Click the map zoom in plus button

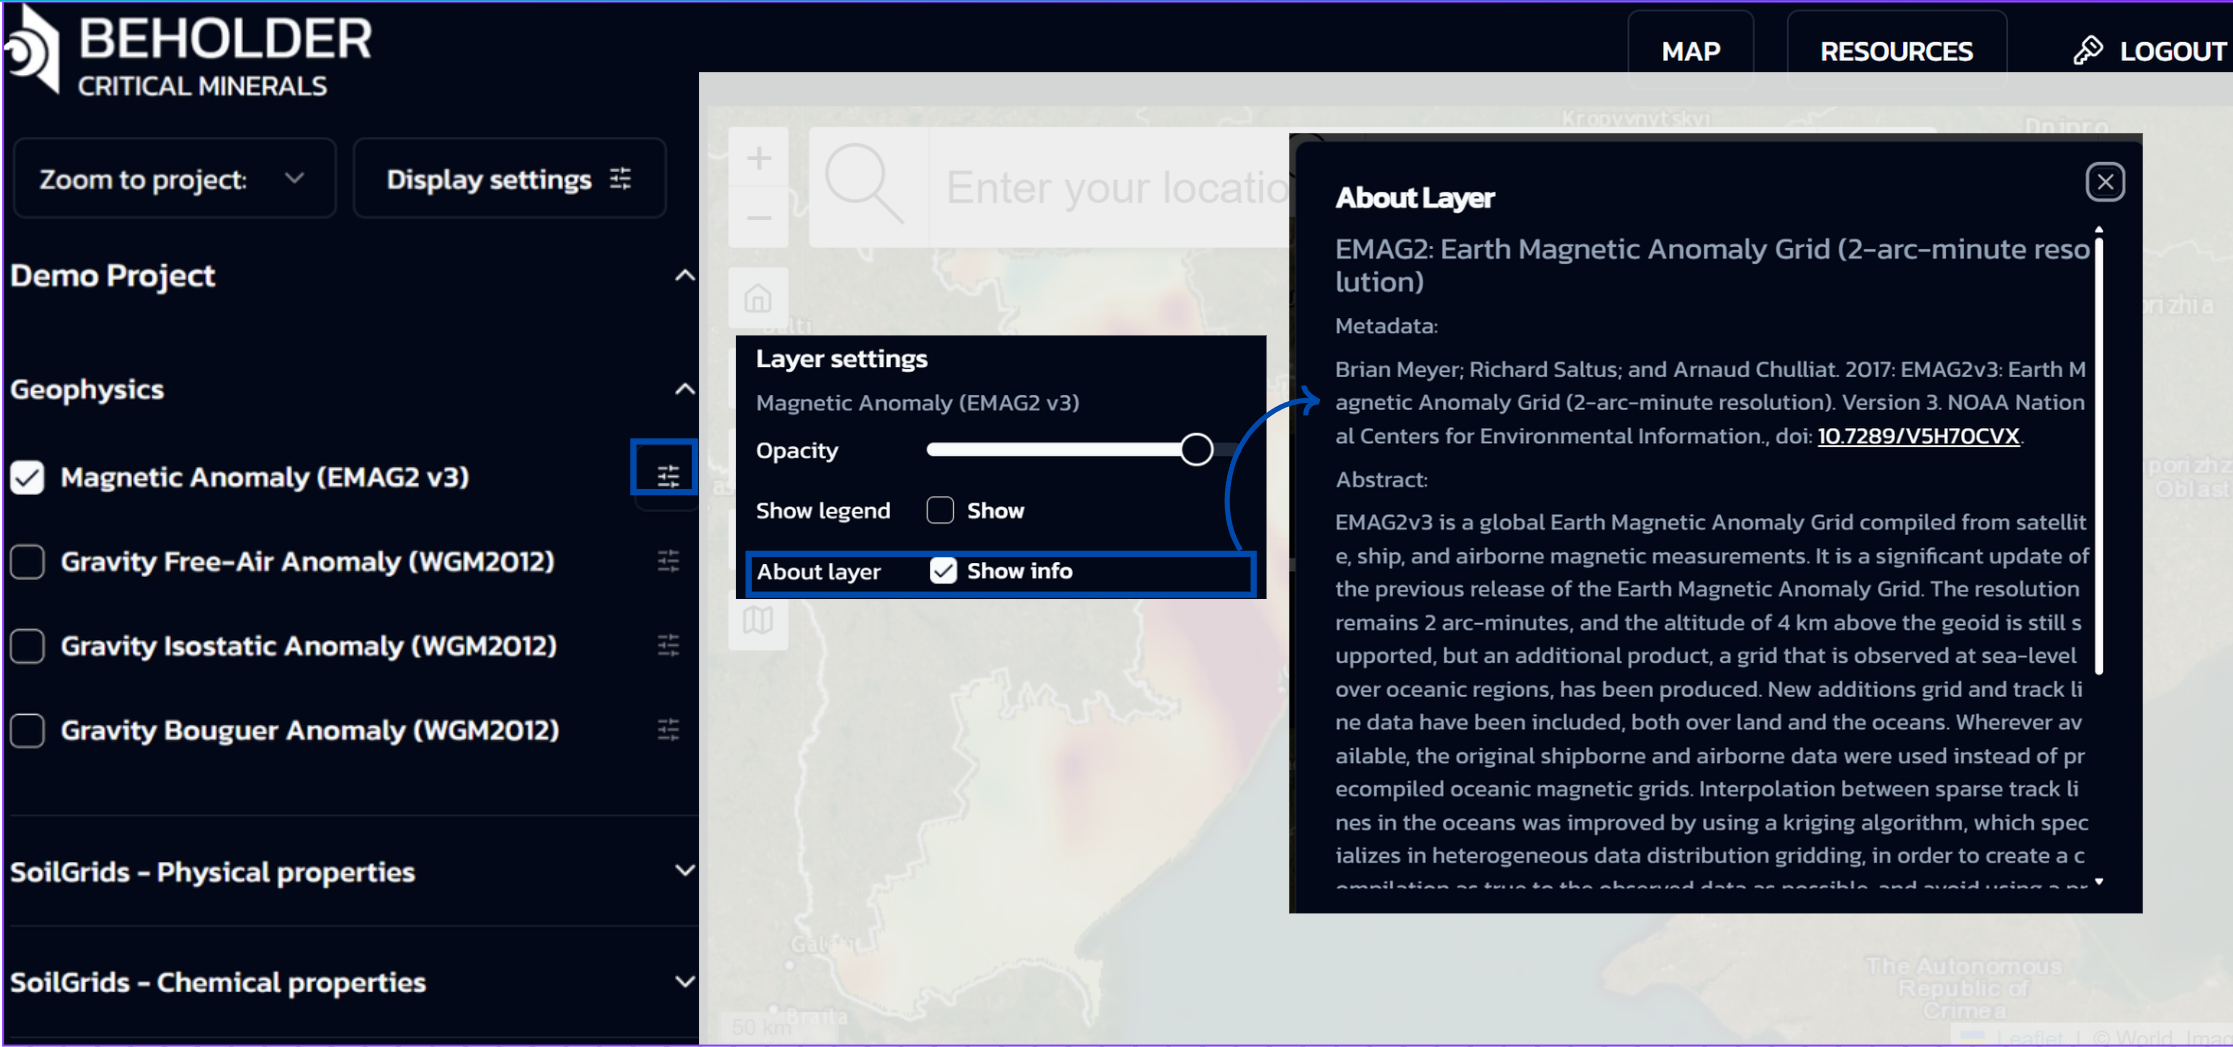click(759, 159)
